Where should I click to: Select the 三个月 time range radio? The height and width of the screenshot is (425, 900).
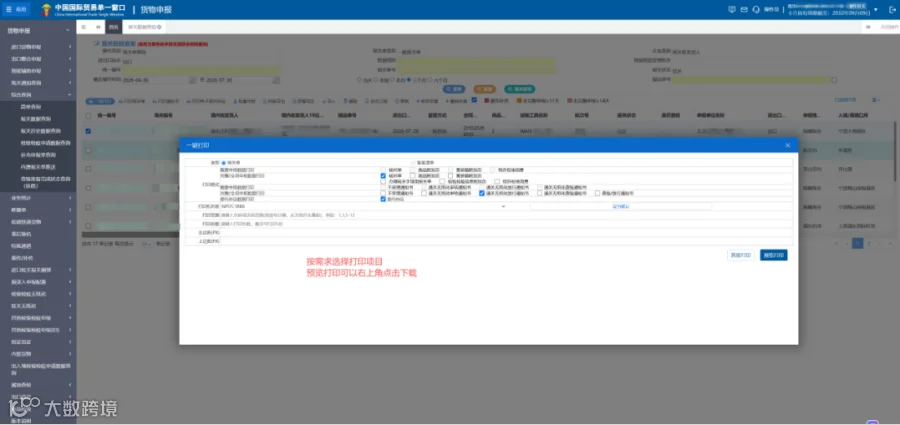(x=409, y=80)
